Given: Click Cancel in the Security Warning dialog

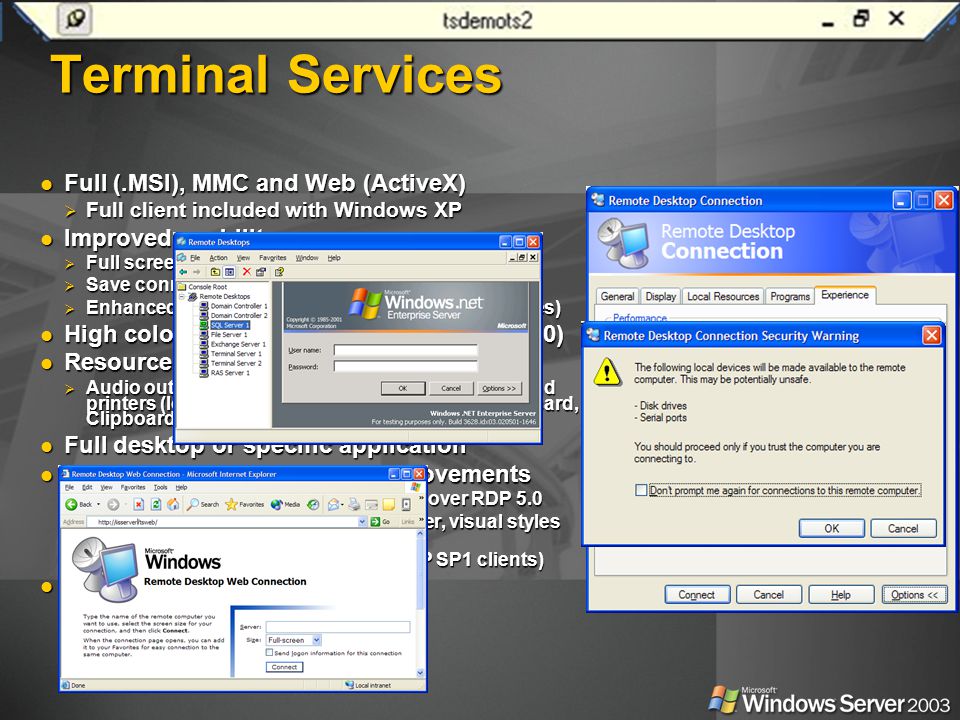Looking at the screenshot, I should point(903,528).
